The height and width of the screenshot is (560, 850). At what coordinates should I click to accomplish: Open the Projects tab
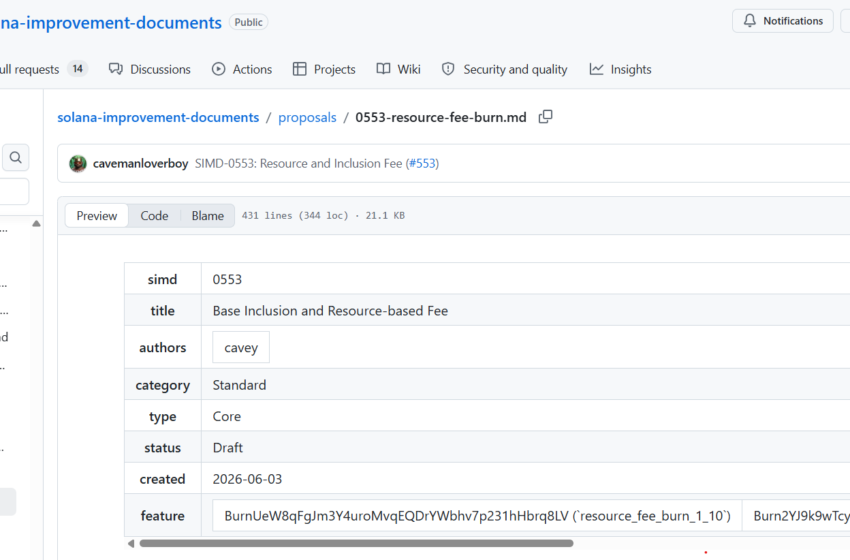[324, 69]
